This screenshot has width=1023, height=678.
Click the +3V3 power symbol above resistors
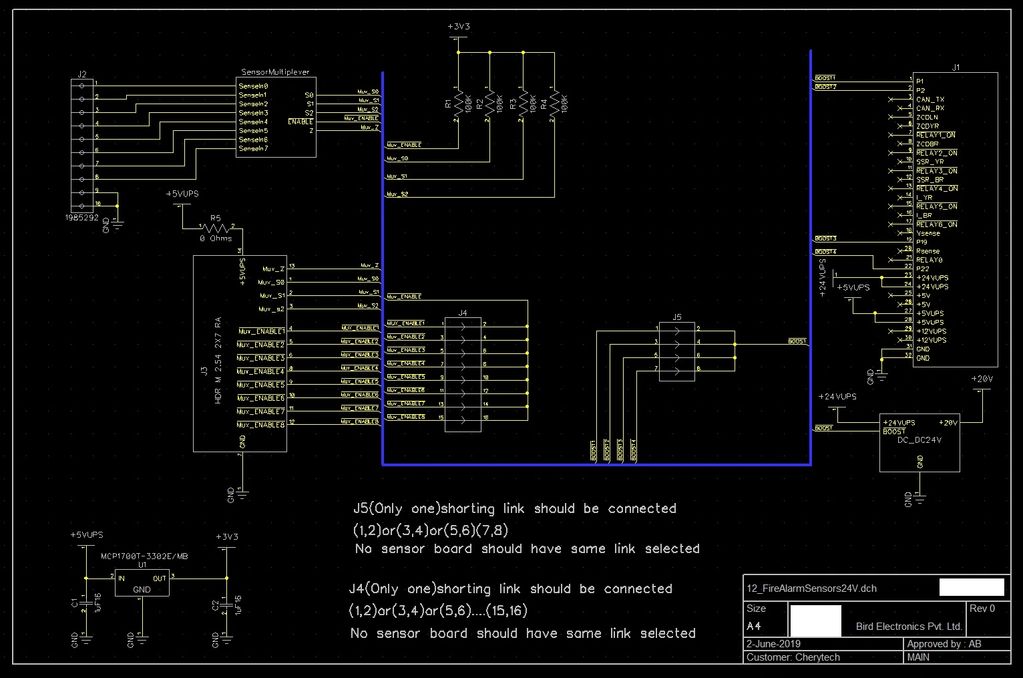(x=458, y=31)
